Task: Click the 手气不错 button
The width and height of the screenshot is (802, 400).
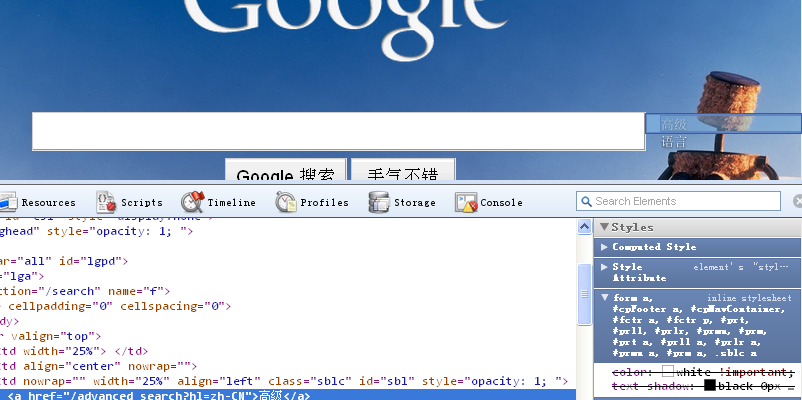Action: pos(403,174)
